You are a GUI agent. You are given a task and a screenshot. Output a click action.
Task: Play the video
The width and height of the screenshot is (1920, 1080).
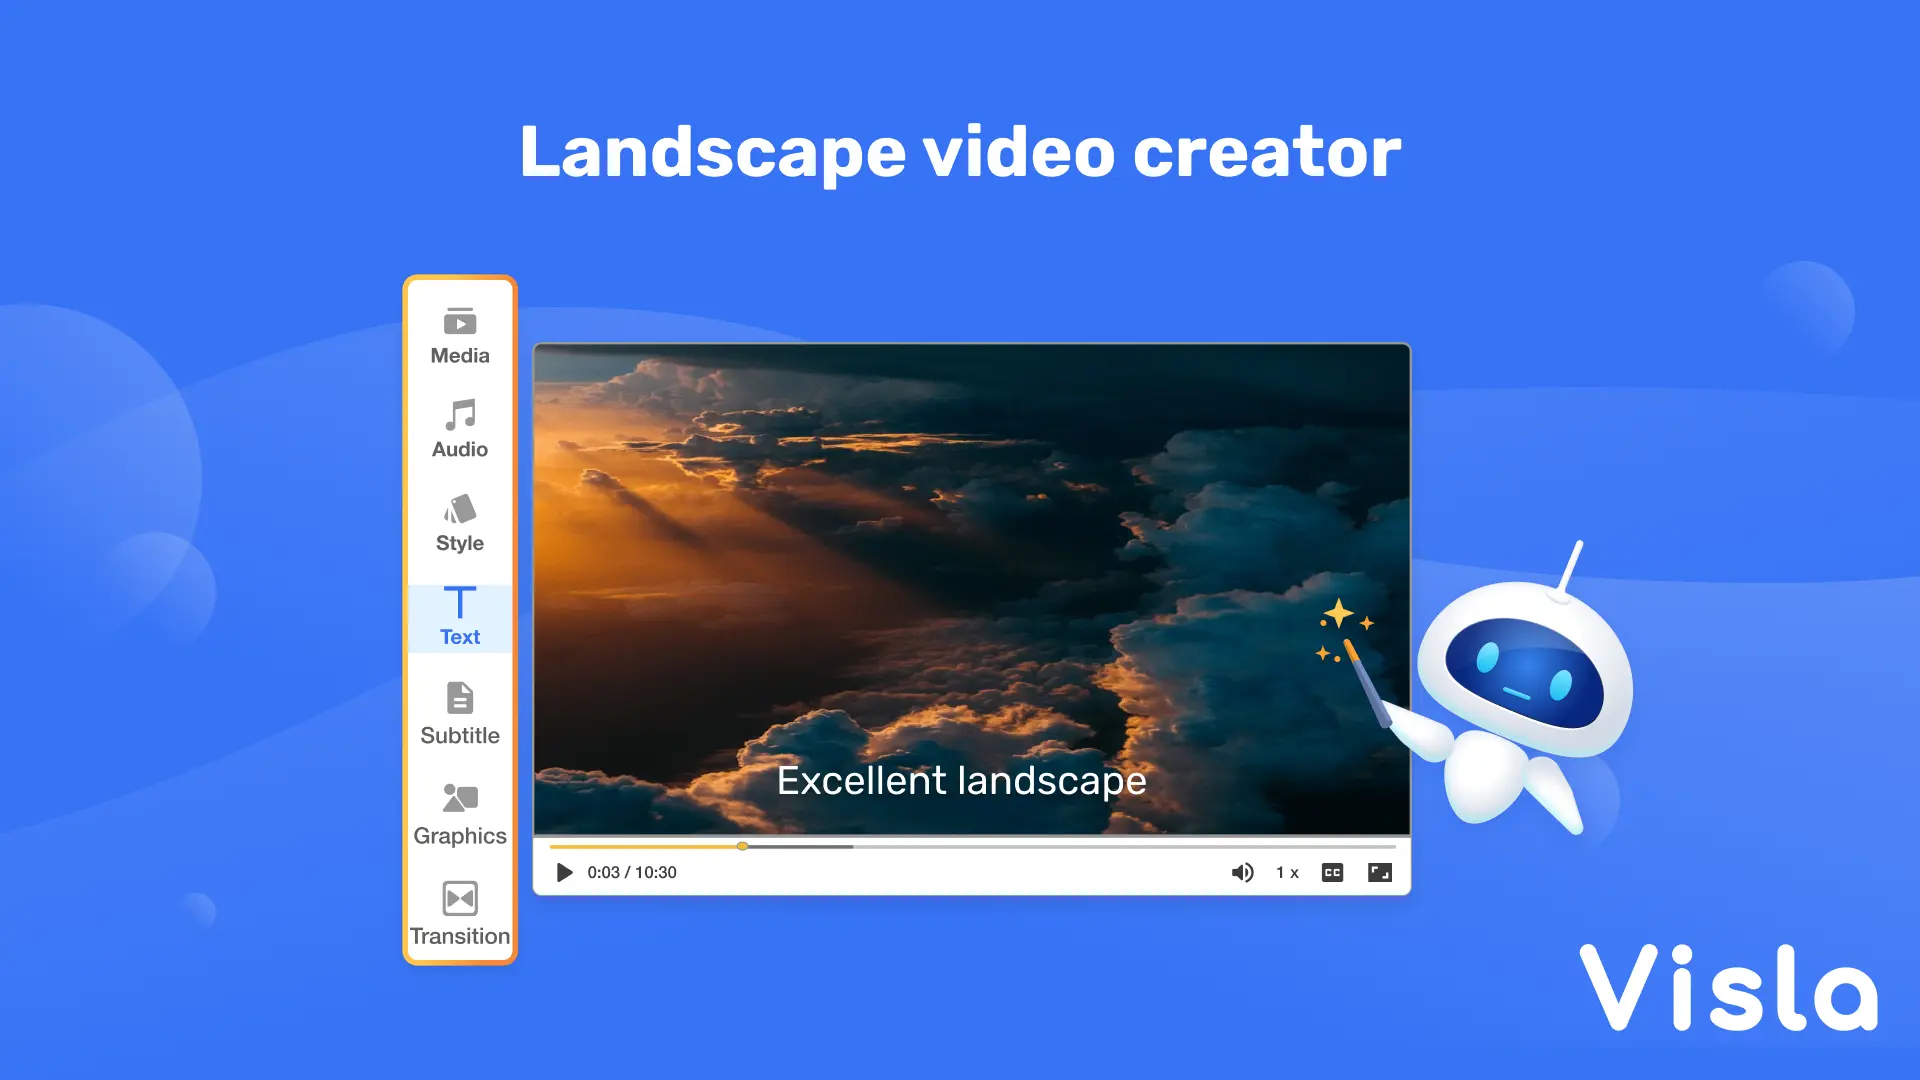563,872
